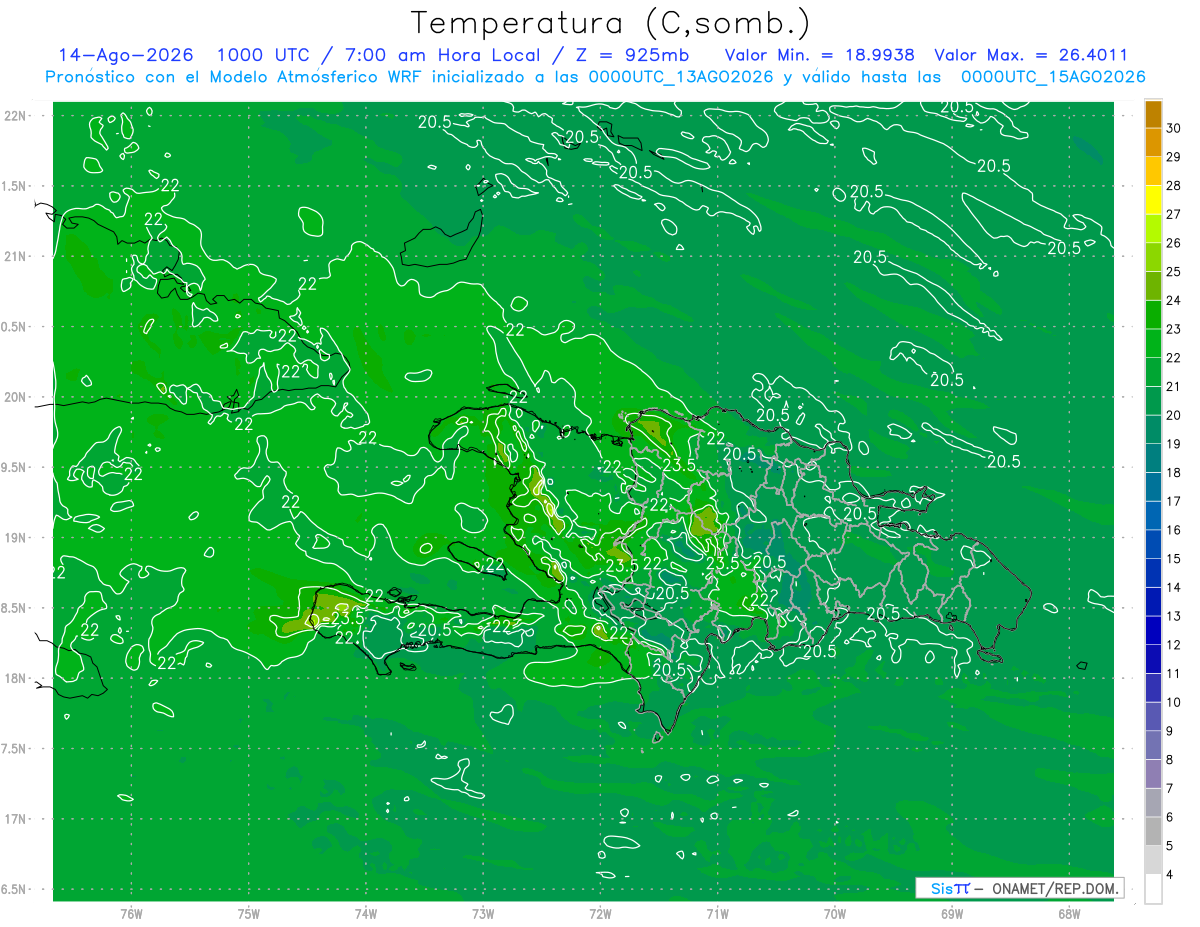Click color scale label "26"
Screen dimensions: 1200x927
tap(1174, 243)
